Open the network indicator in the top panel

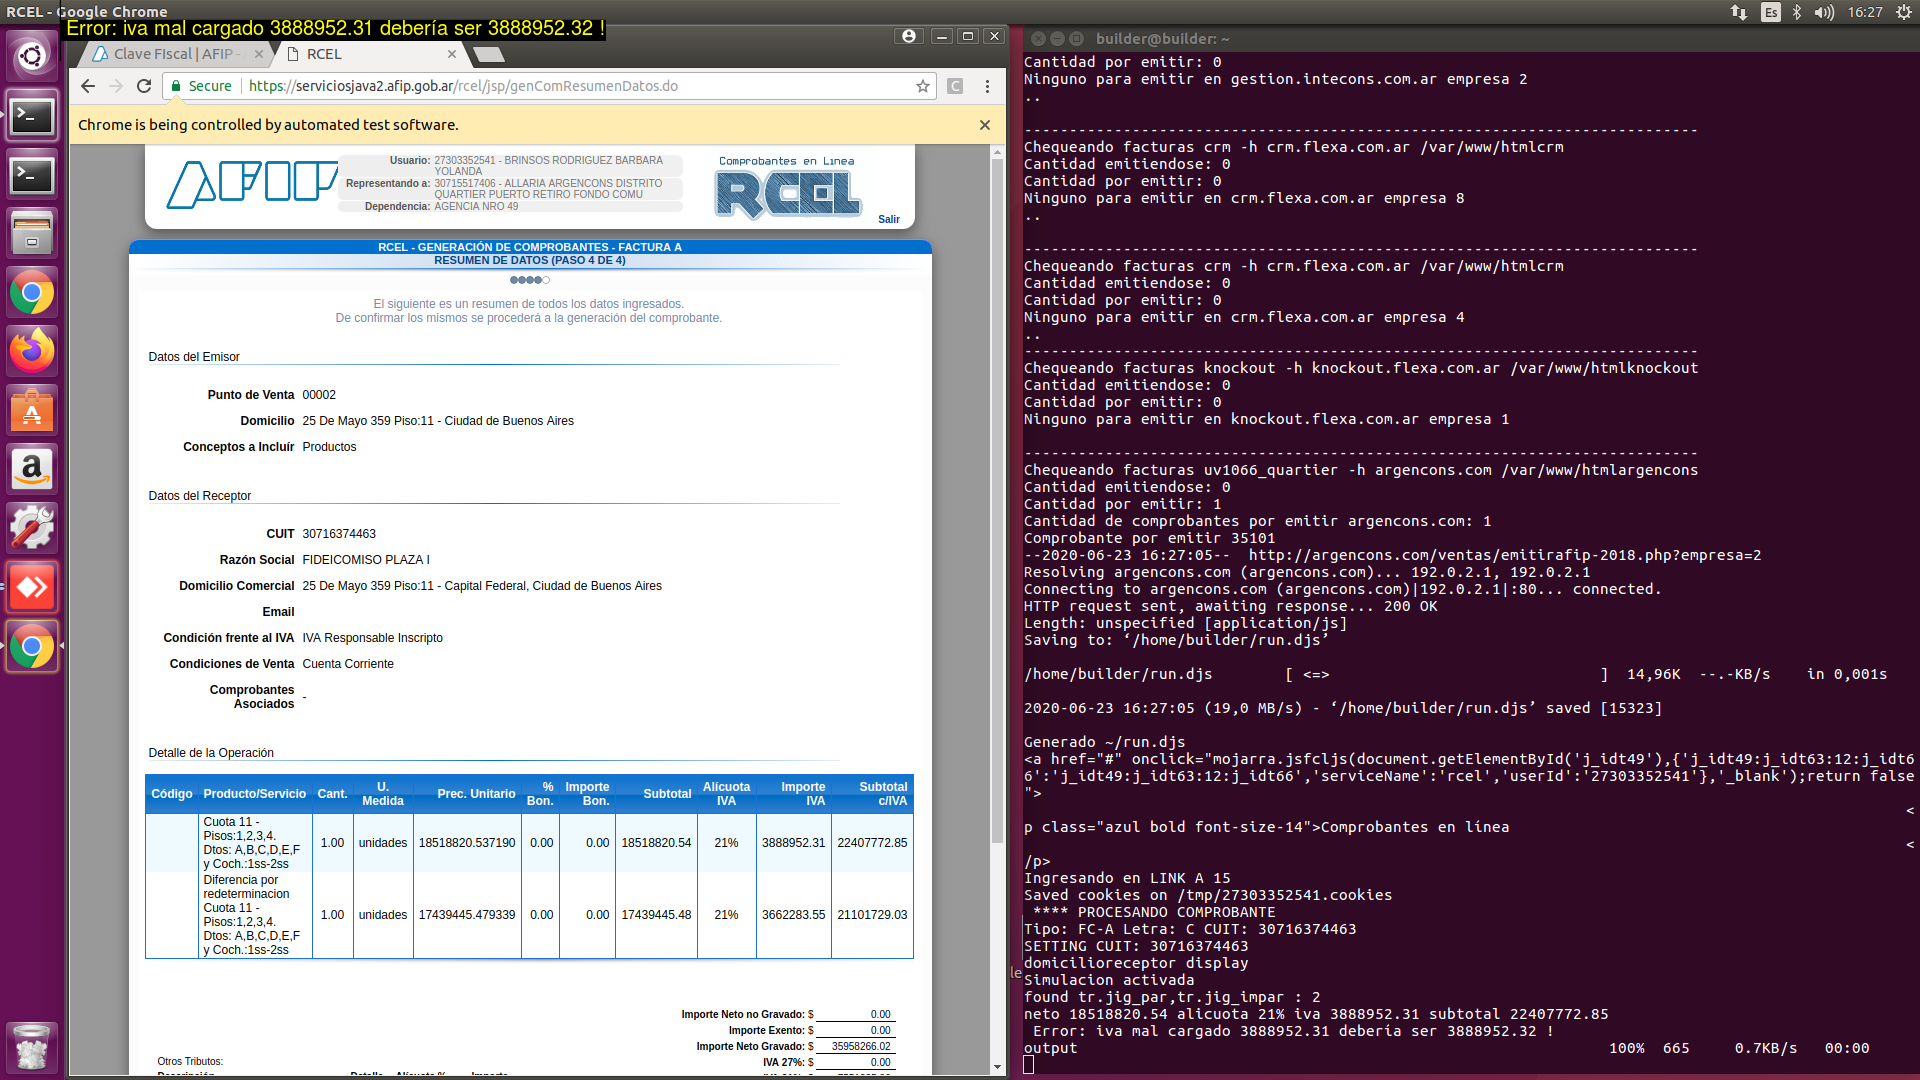[1739, 12]
